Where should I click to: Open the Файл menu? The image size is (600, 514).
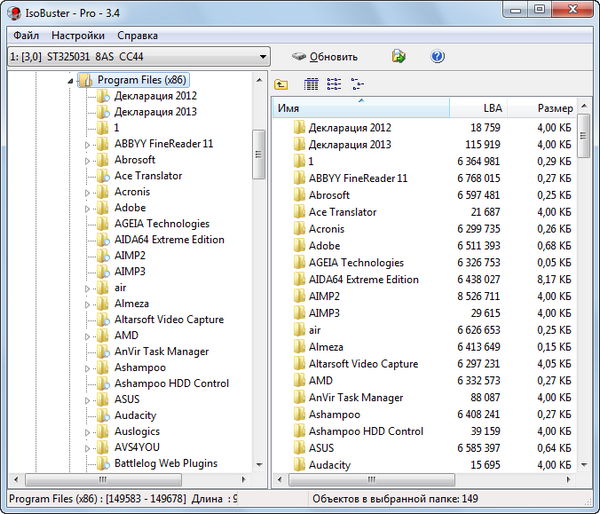(x=26, y=35)
